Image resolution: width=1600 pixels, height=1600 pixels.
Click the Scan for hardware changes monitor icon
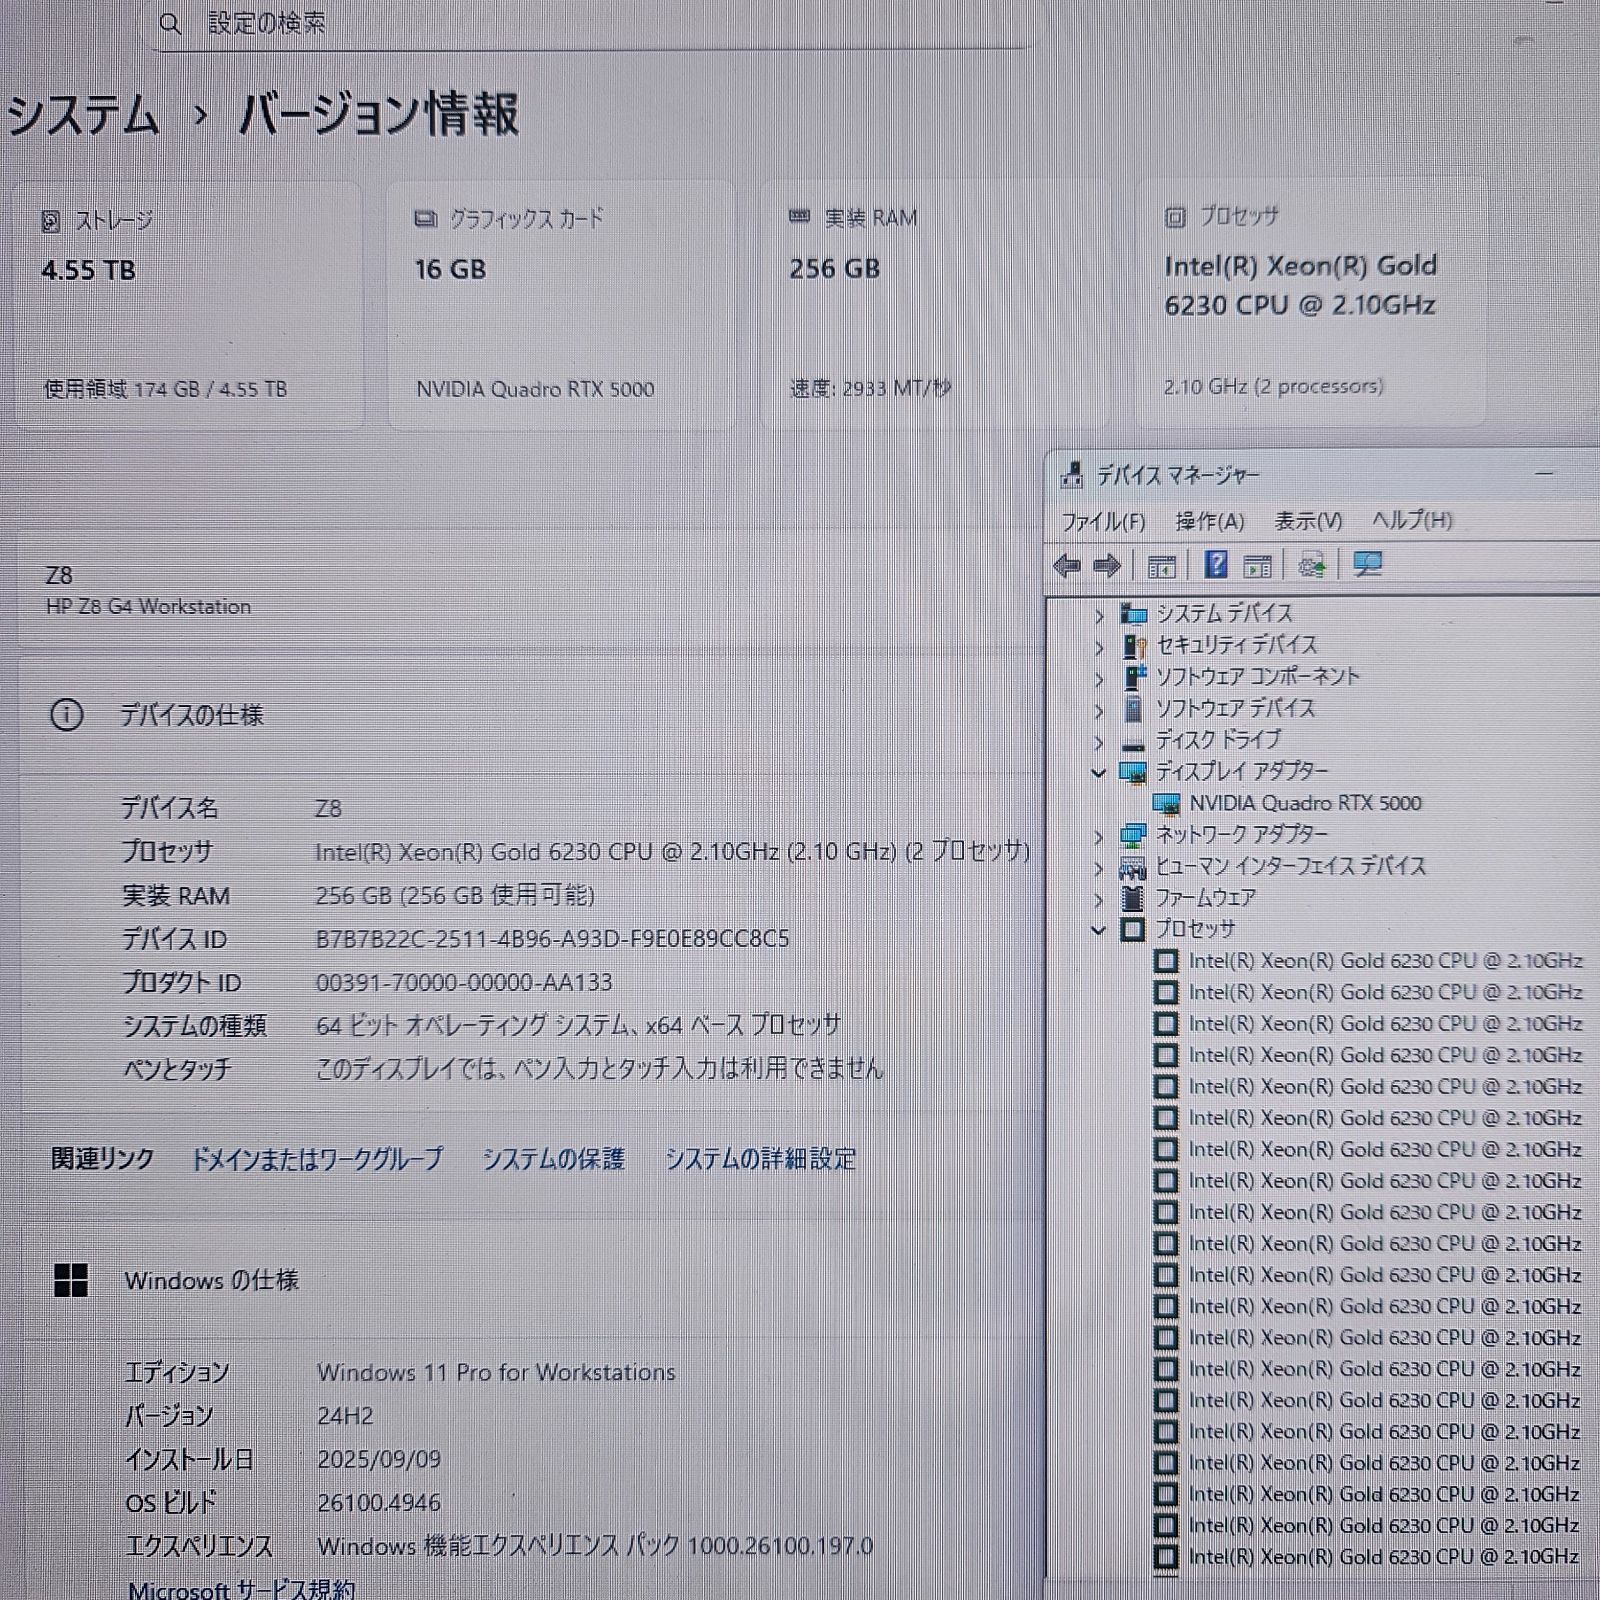(x=1367, y=565)
